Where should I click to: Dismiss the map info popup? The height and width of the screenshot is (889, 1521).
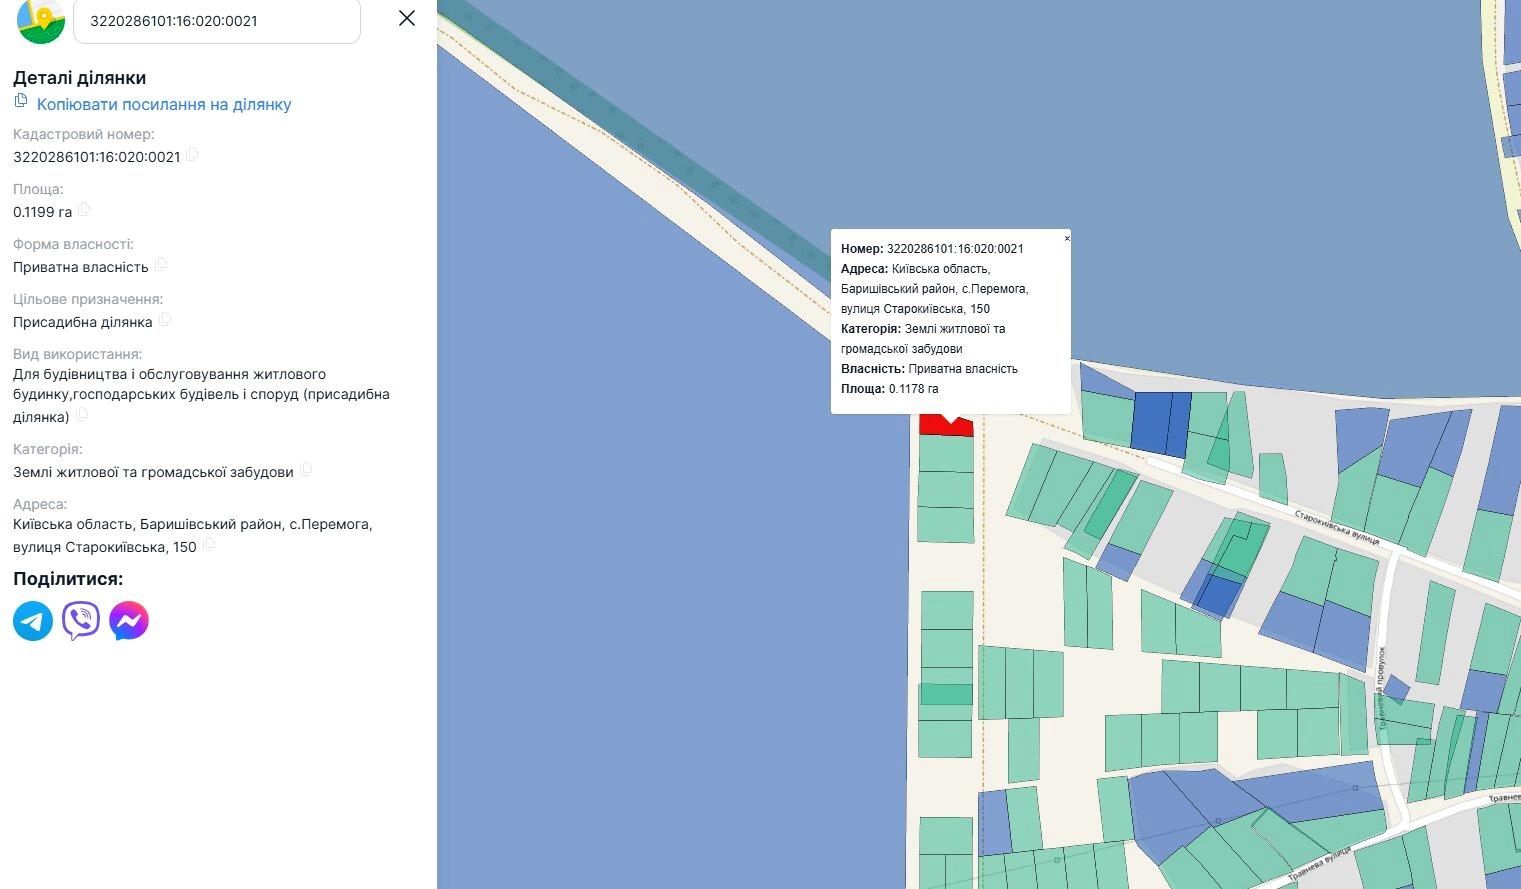click(x=1067, y=238)
